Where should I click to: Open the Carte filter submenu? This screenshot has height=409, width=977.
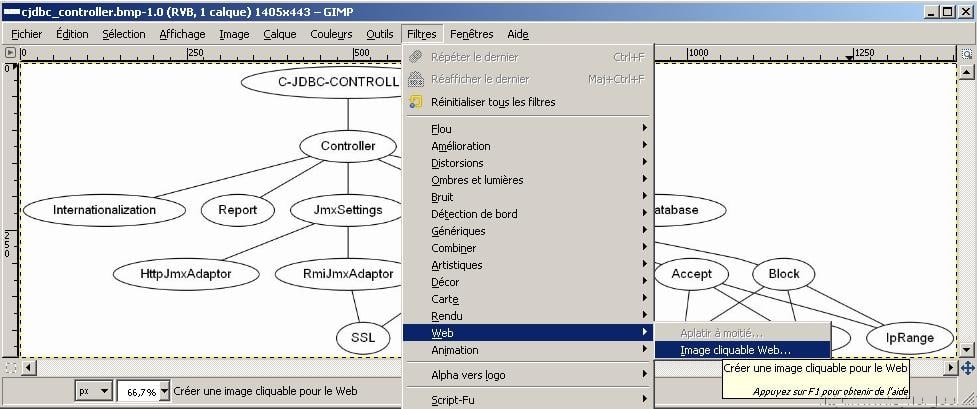point(528,299)
